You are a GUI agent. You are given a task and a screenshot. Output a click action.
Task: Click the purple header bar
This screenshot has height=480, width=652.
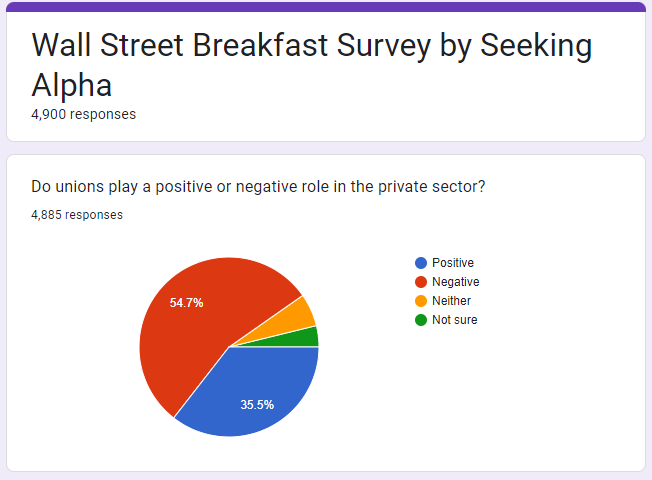(x=326, y=7)
